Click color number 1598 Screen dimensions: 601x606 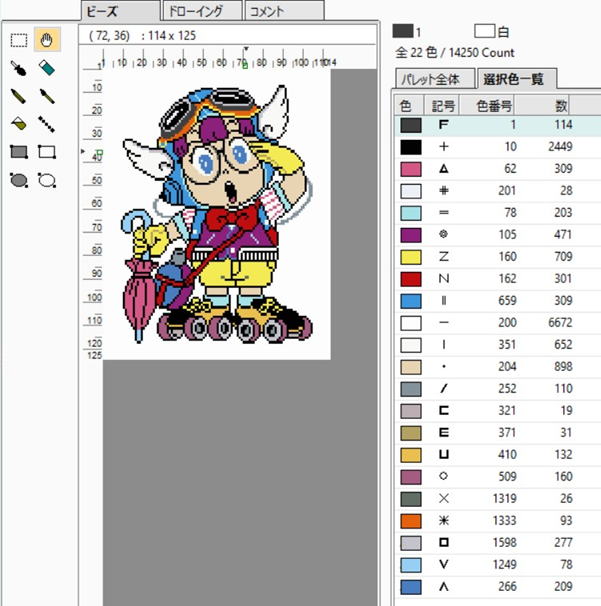click(x=504, y=543)
